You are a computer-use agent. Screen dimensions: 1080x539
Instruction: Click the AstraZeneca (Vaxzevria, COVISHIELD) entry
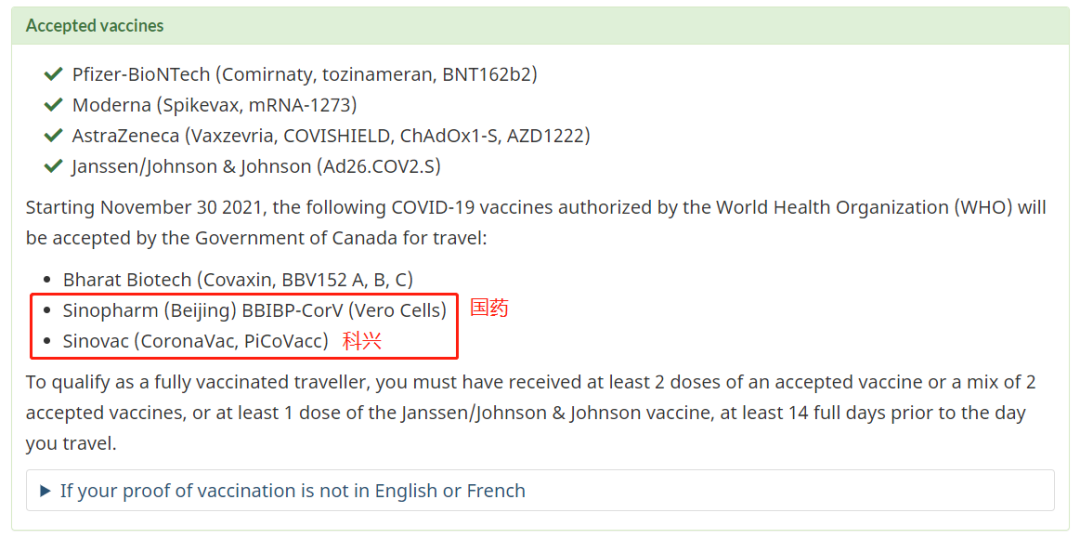pos(331,136)
